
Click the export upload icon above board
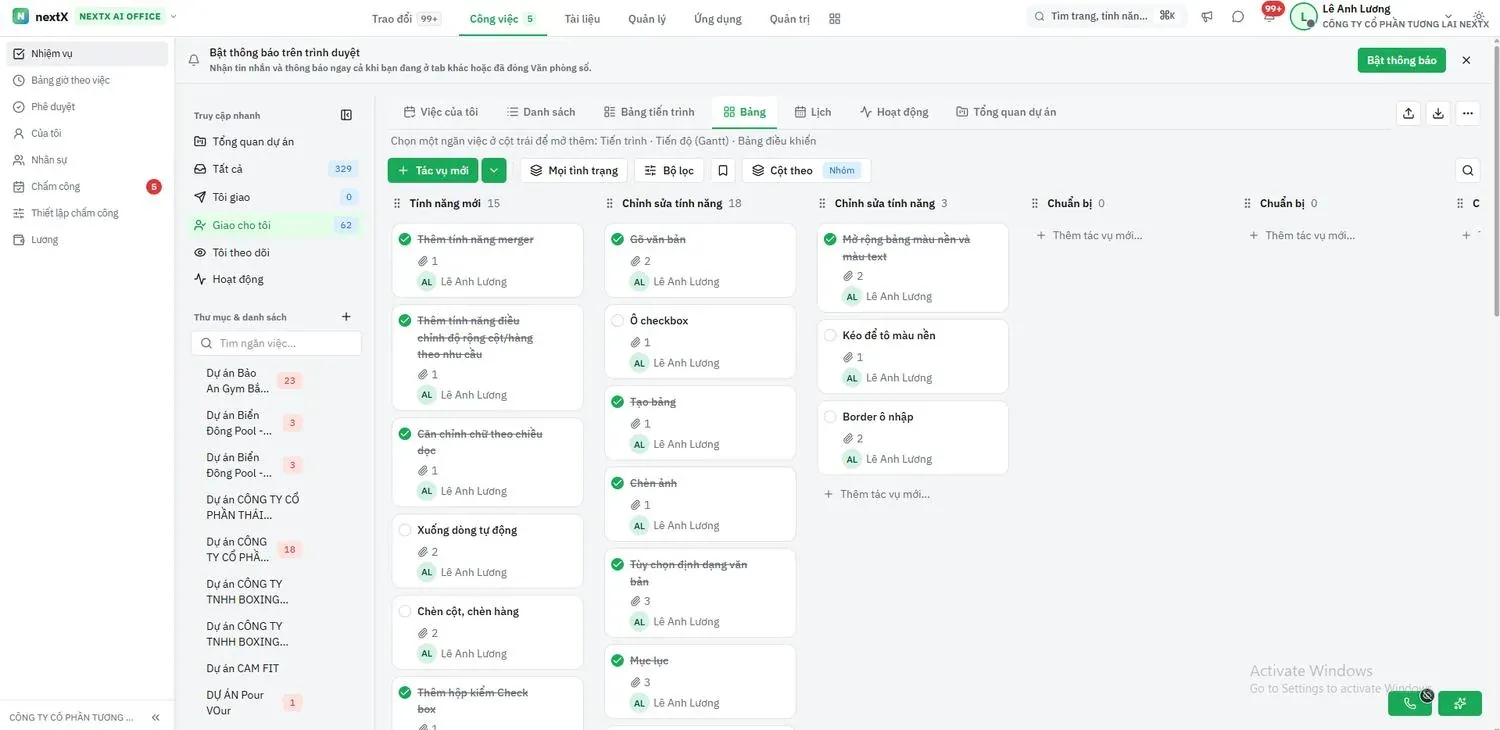(x=1408, y=113)
